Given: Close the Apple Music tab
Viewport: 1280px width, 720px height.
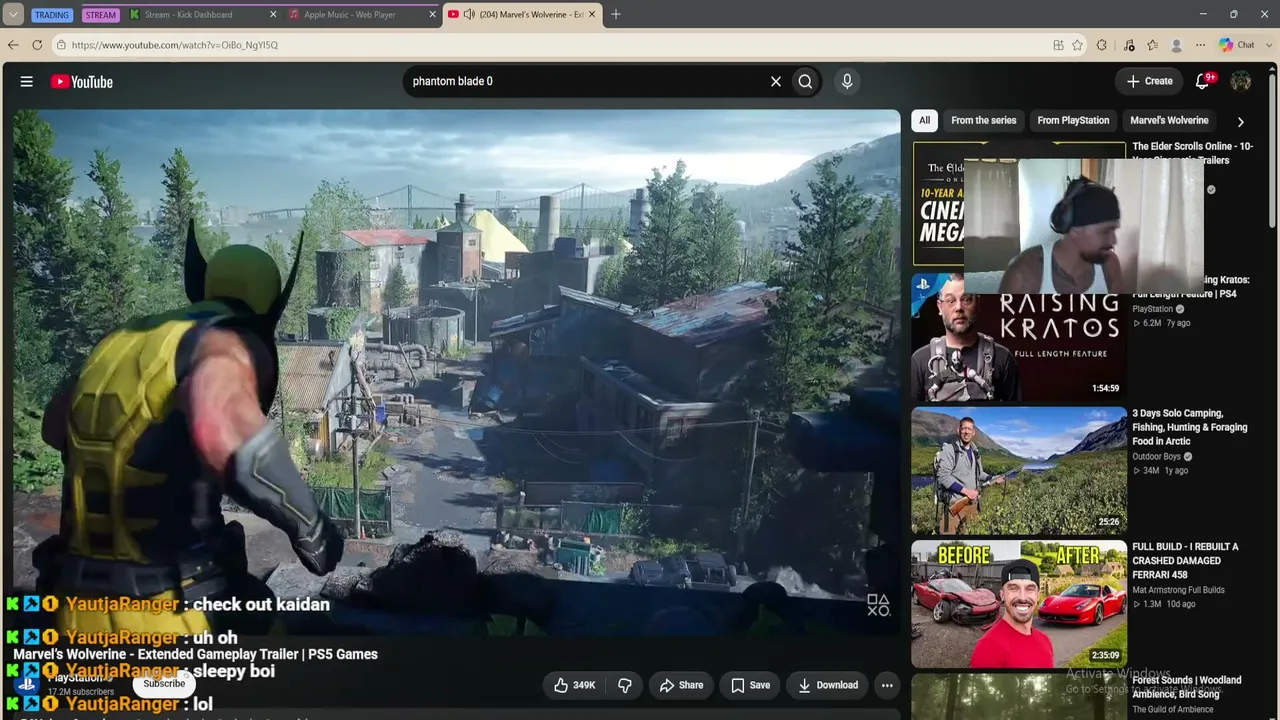Looking at the screenshot, I should (433, 15).
